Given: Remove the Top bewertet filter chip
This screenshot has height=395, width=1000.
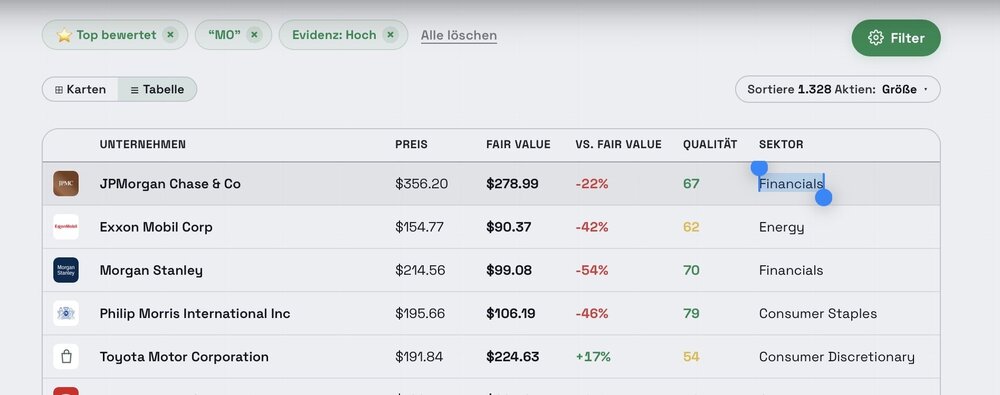Looking at the screenshot, I should pos(170,35).
